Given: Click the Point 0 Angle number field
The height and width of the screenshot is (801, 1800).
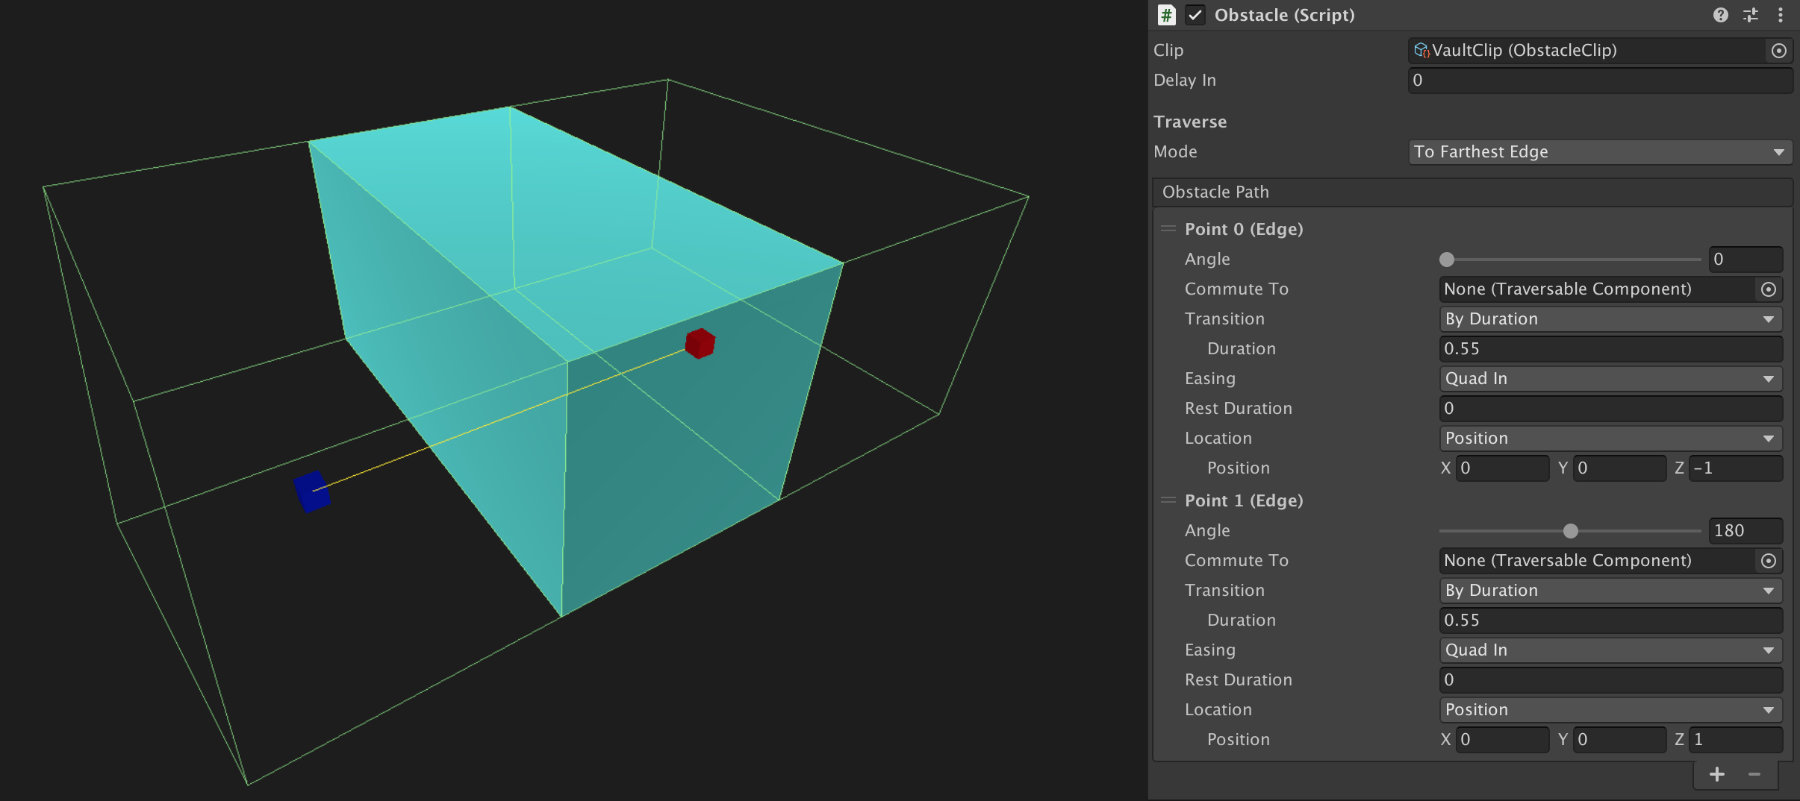Looking at the screenshot, I should pyautogui.click(x=1745, y=259).
